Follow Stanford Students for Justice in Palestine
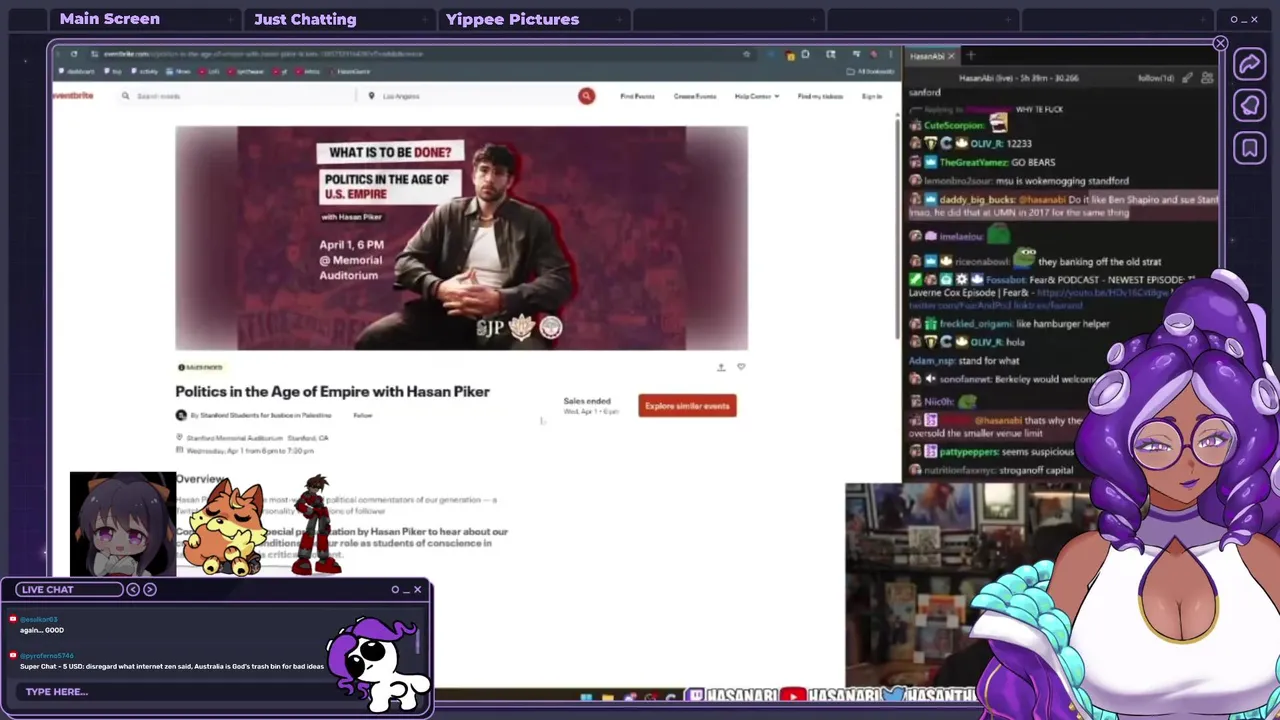The width and height of the screenshot is (1280, 720). [363, 415]
